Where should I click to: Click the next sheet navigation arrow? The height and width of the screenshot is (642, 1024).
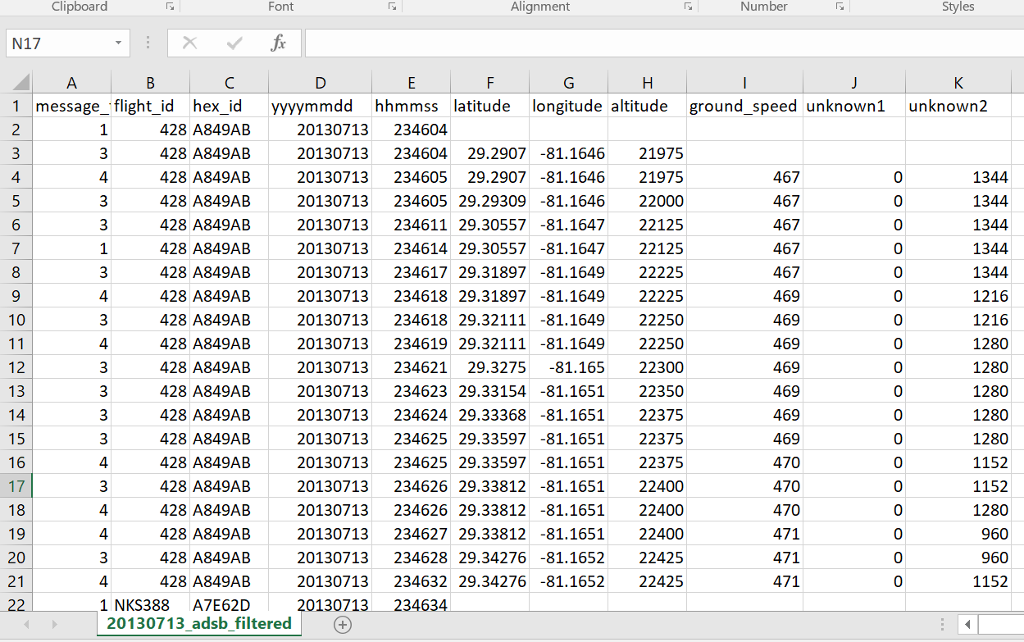(54, 624)
